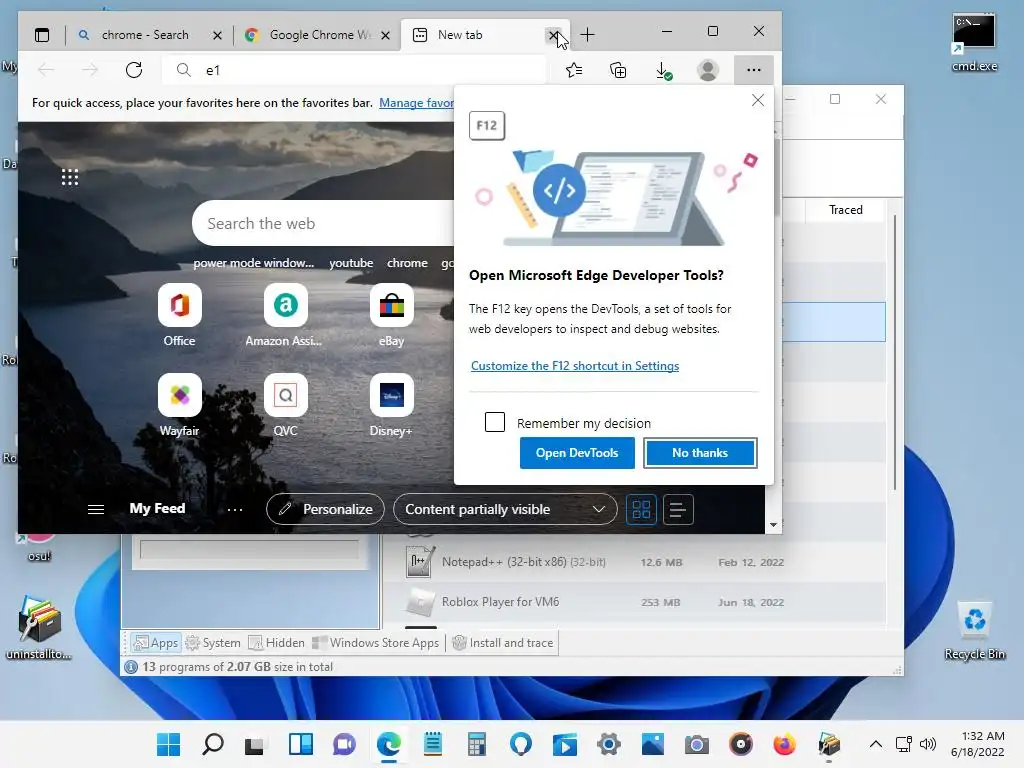Open the Favorites star icon
1024x768 pixels.
574,70
